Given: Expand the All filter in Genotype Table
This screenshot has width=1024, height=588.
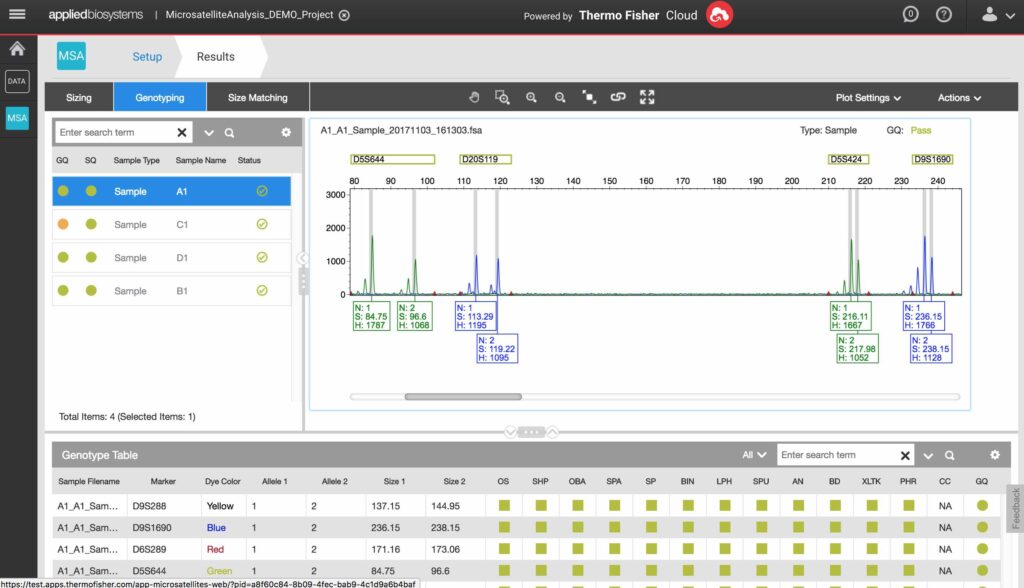Looking at the screenshot, I should [x=754, y=455].
